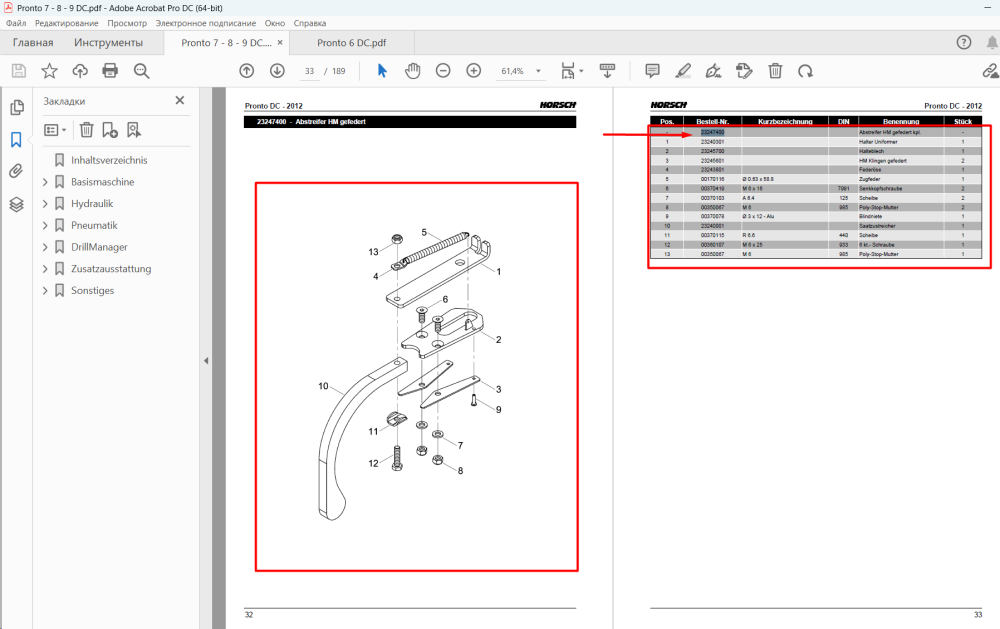
Task: Click the scrolling mode keyboard icon
Action: coord(607,71)
